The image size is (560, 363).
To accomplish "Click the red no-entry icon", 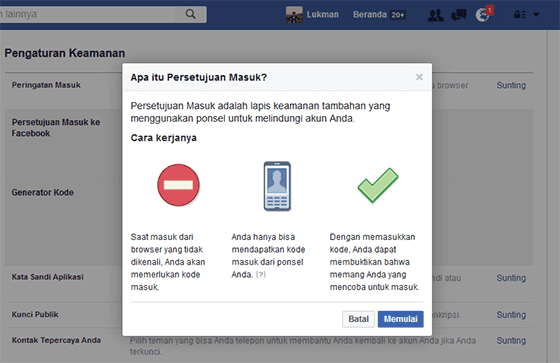I will 179,185.
